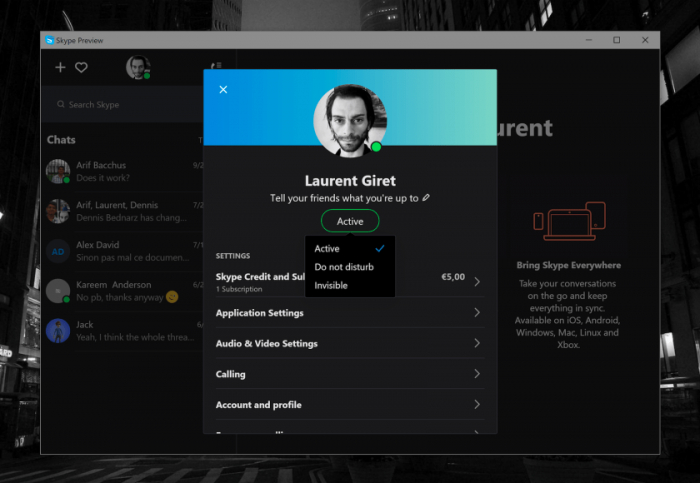
Task: Open Account and profile
Action: coord(350,404)
